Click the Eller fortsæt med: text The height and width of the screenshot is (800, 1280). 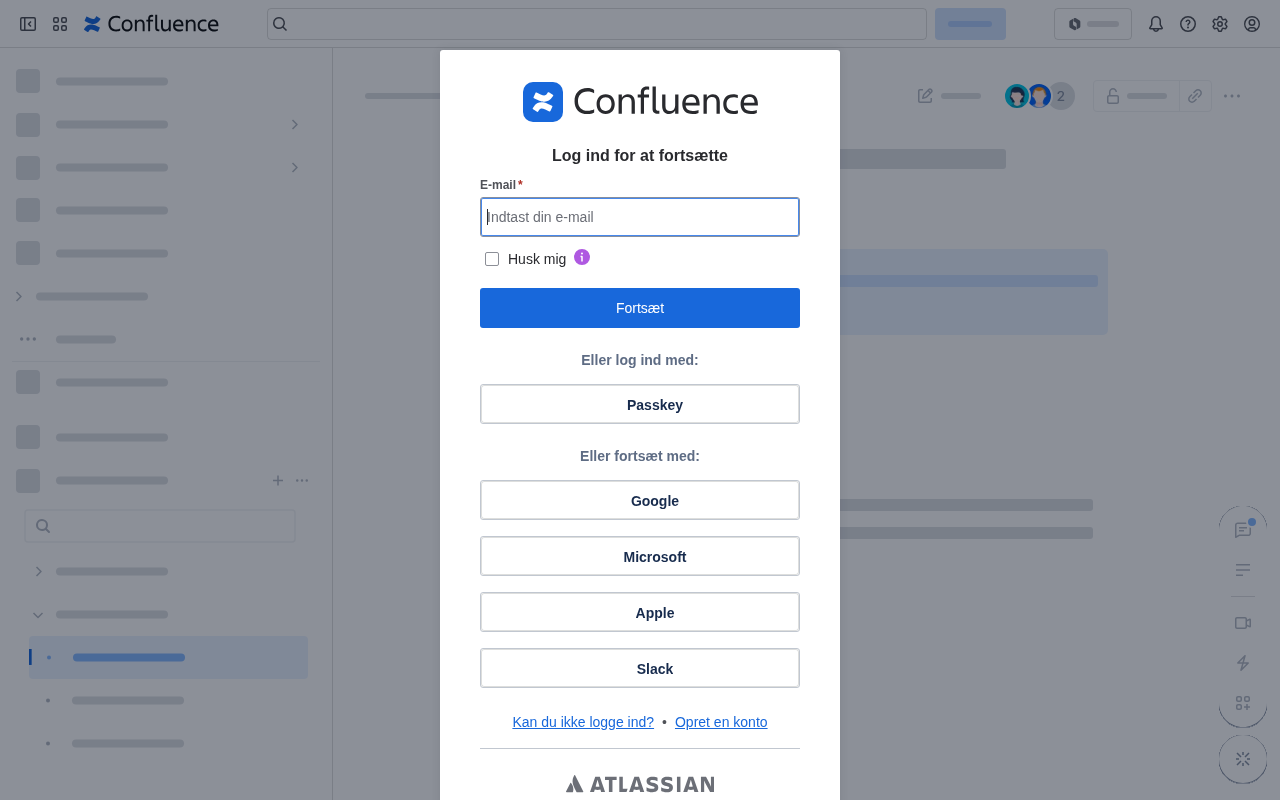640,456
